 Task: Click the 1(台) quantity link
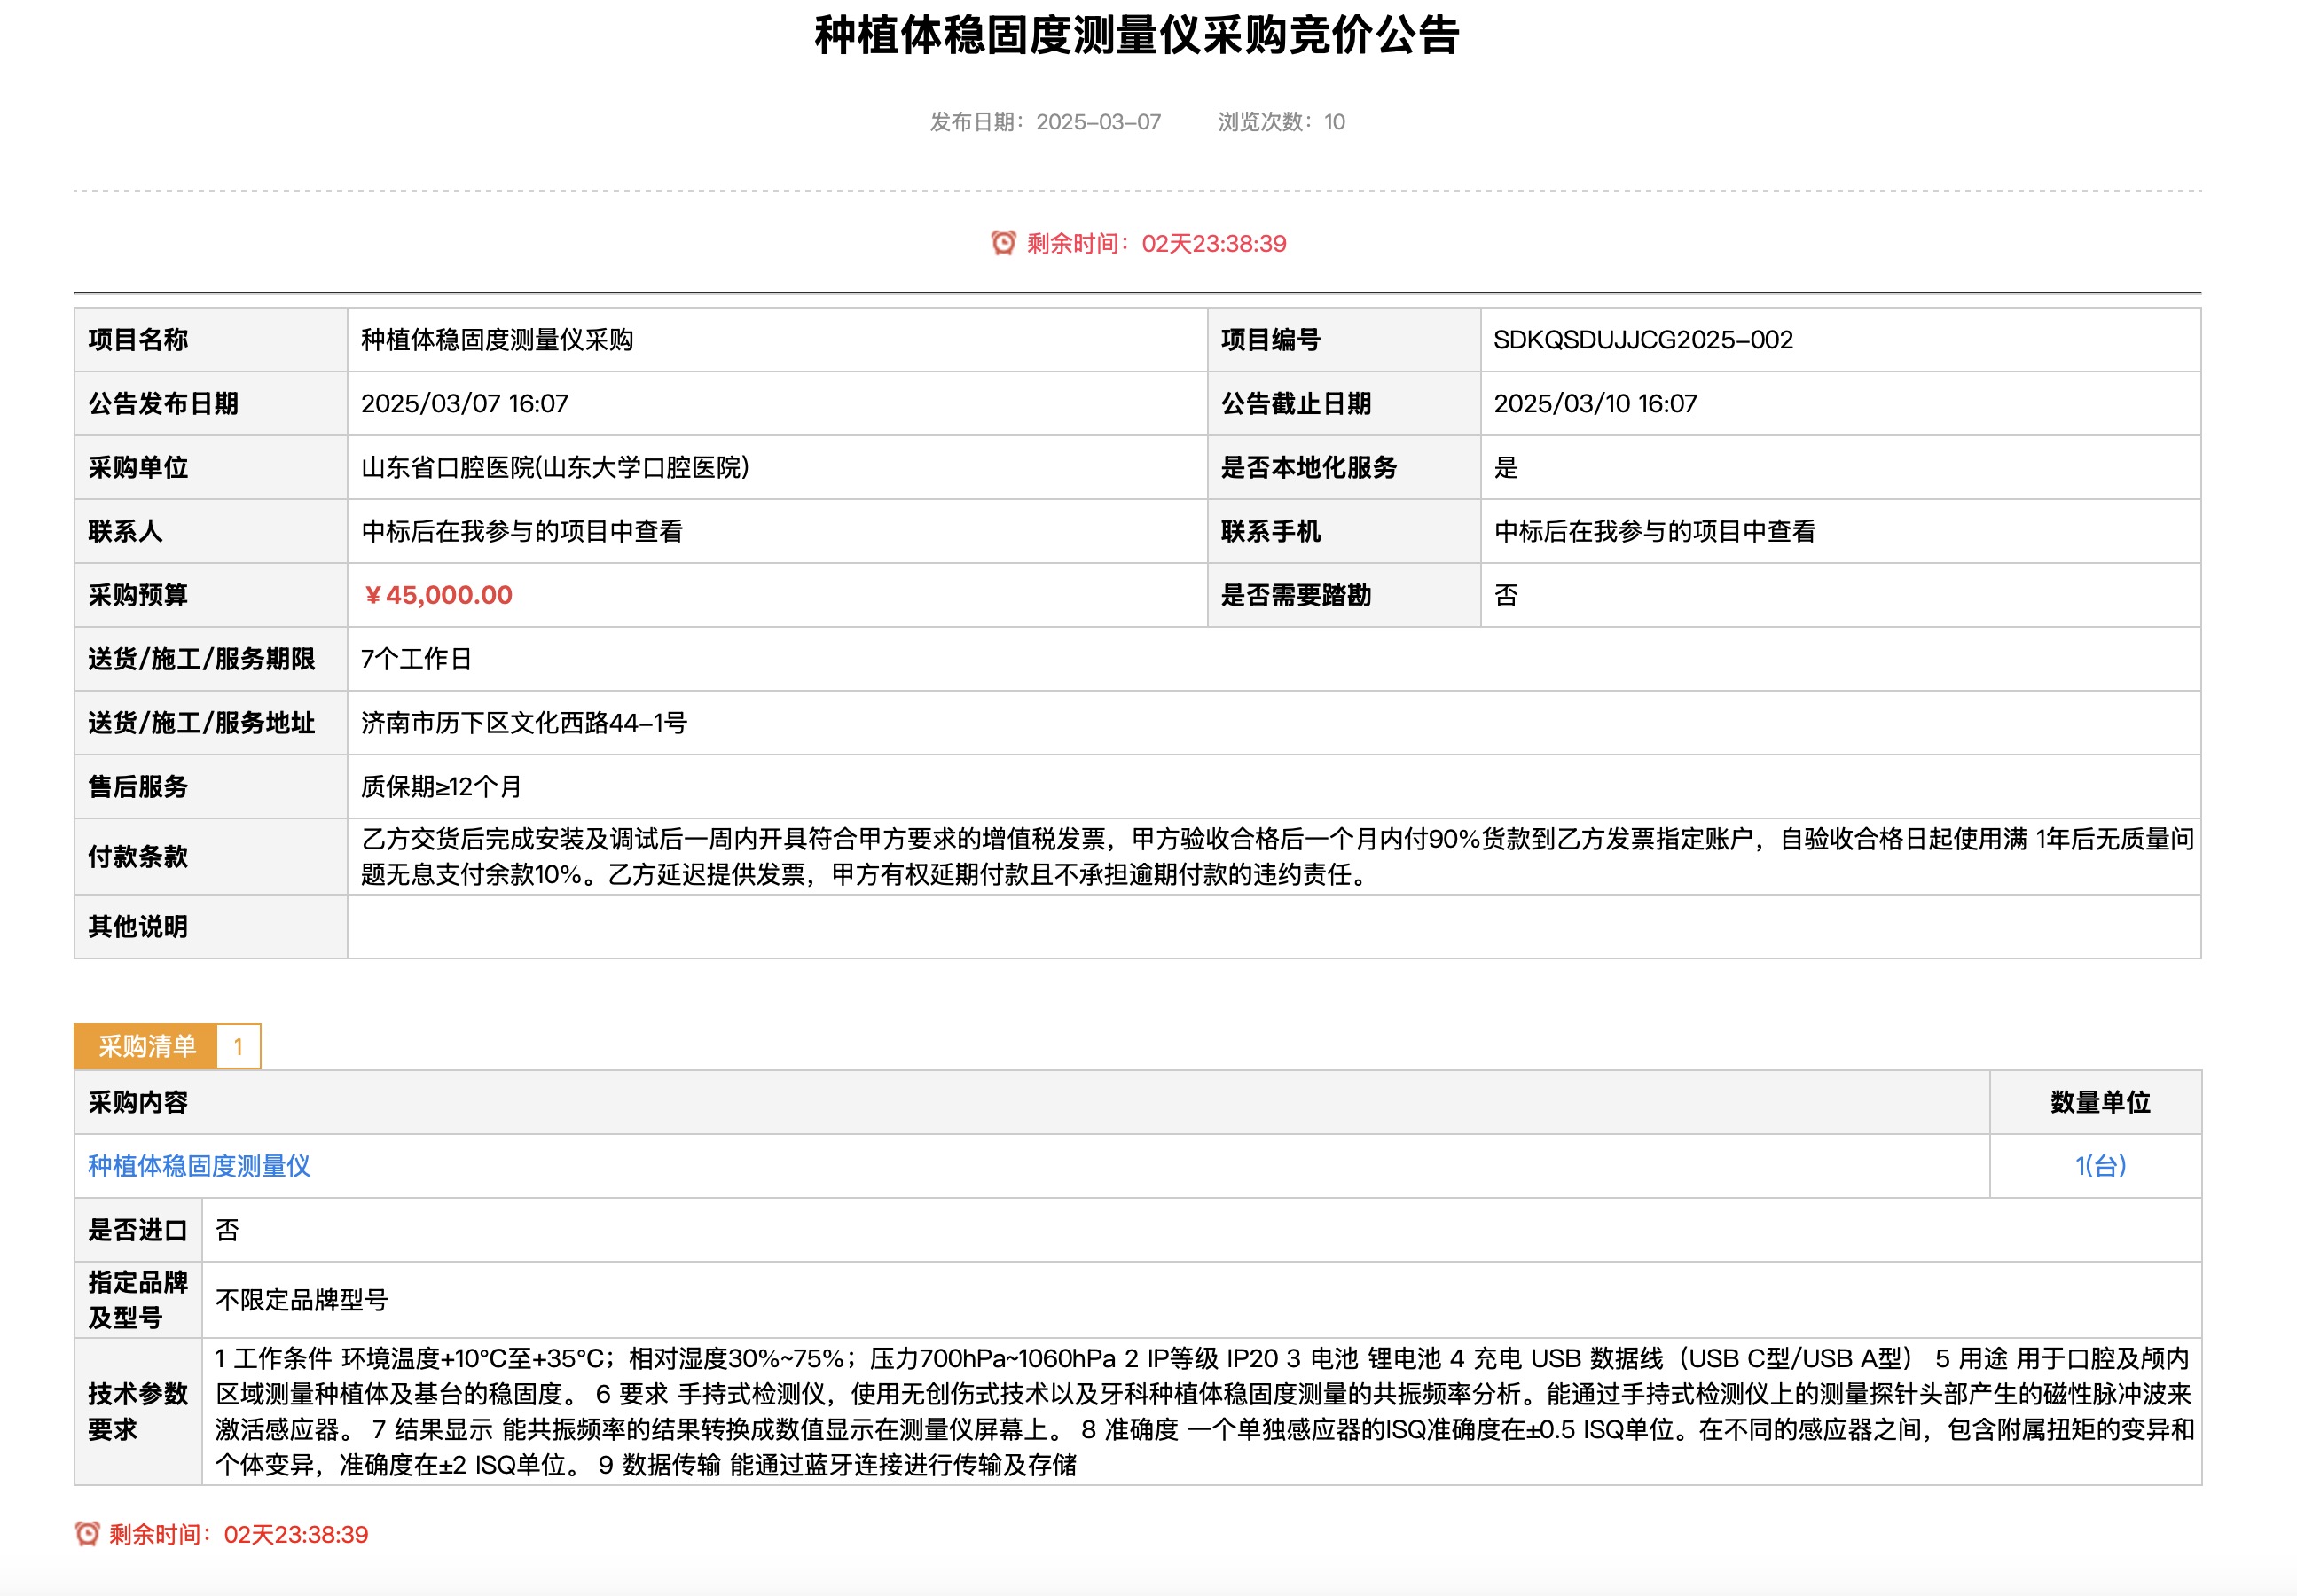coord(2099,1166)
